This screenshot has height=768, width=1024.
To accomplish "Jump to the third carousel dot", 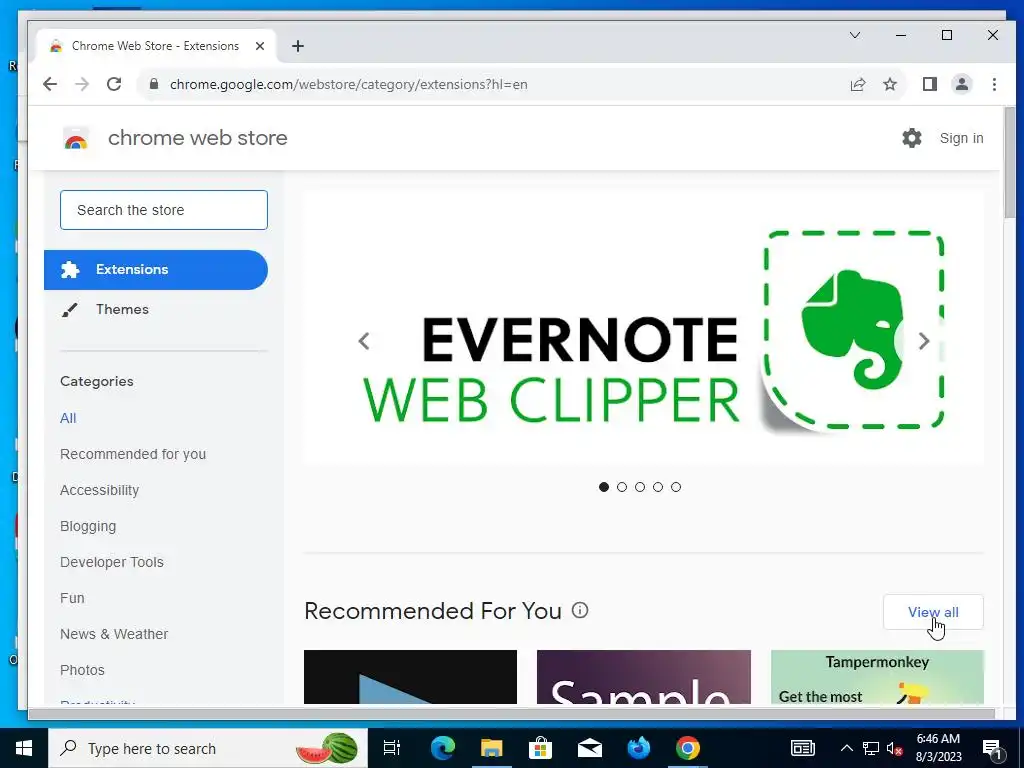I will pyautogui.click(x=640, y=487).
